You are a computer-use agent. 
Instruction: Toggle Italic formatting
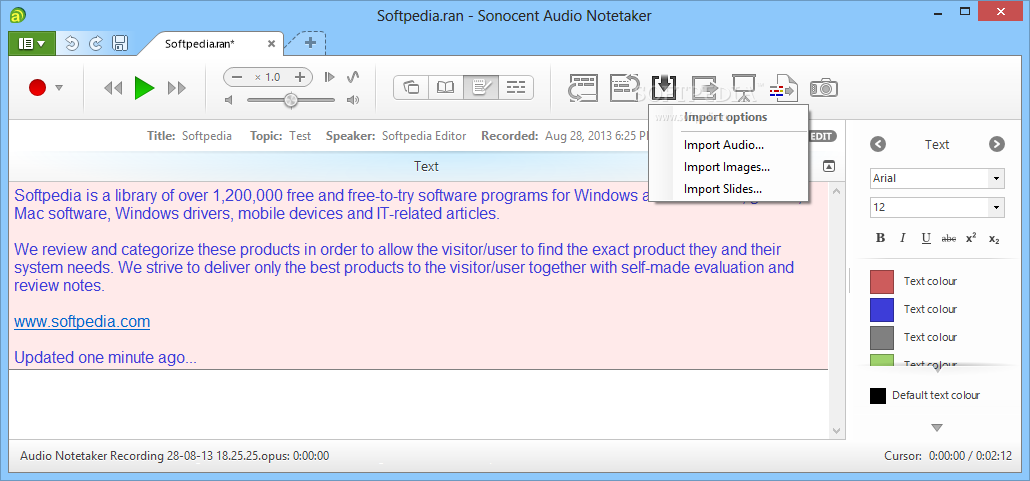click(x=903, y=238)
